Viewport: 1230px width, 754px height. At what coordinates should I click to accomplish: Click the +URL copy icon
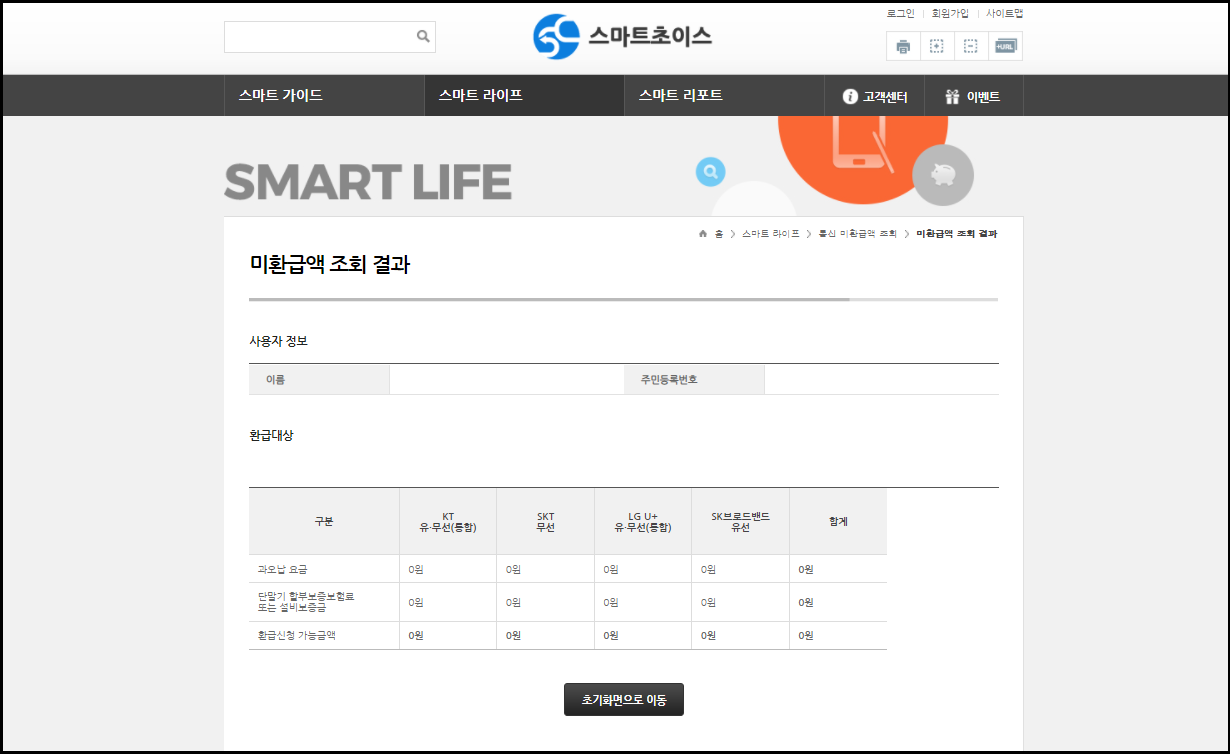click(1005, 46)
